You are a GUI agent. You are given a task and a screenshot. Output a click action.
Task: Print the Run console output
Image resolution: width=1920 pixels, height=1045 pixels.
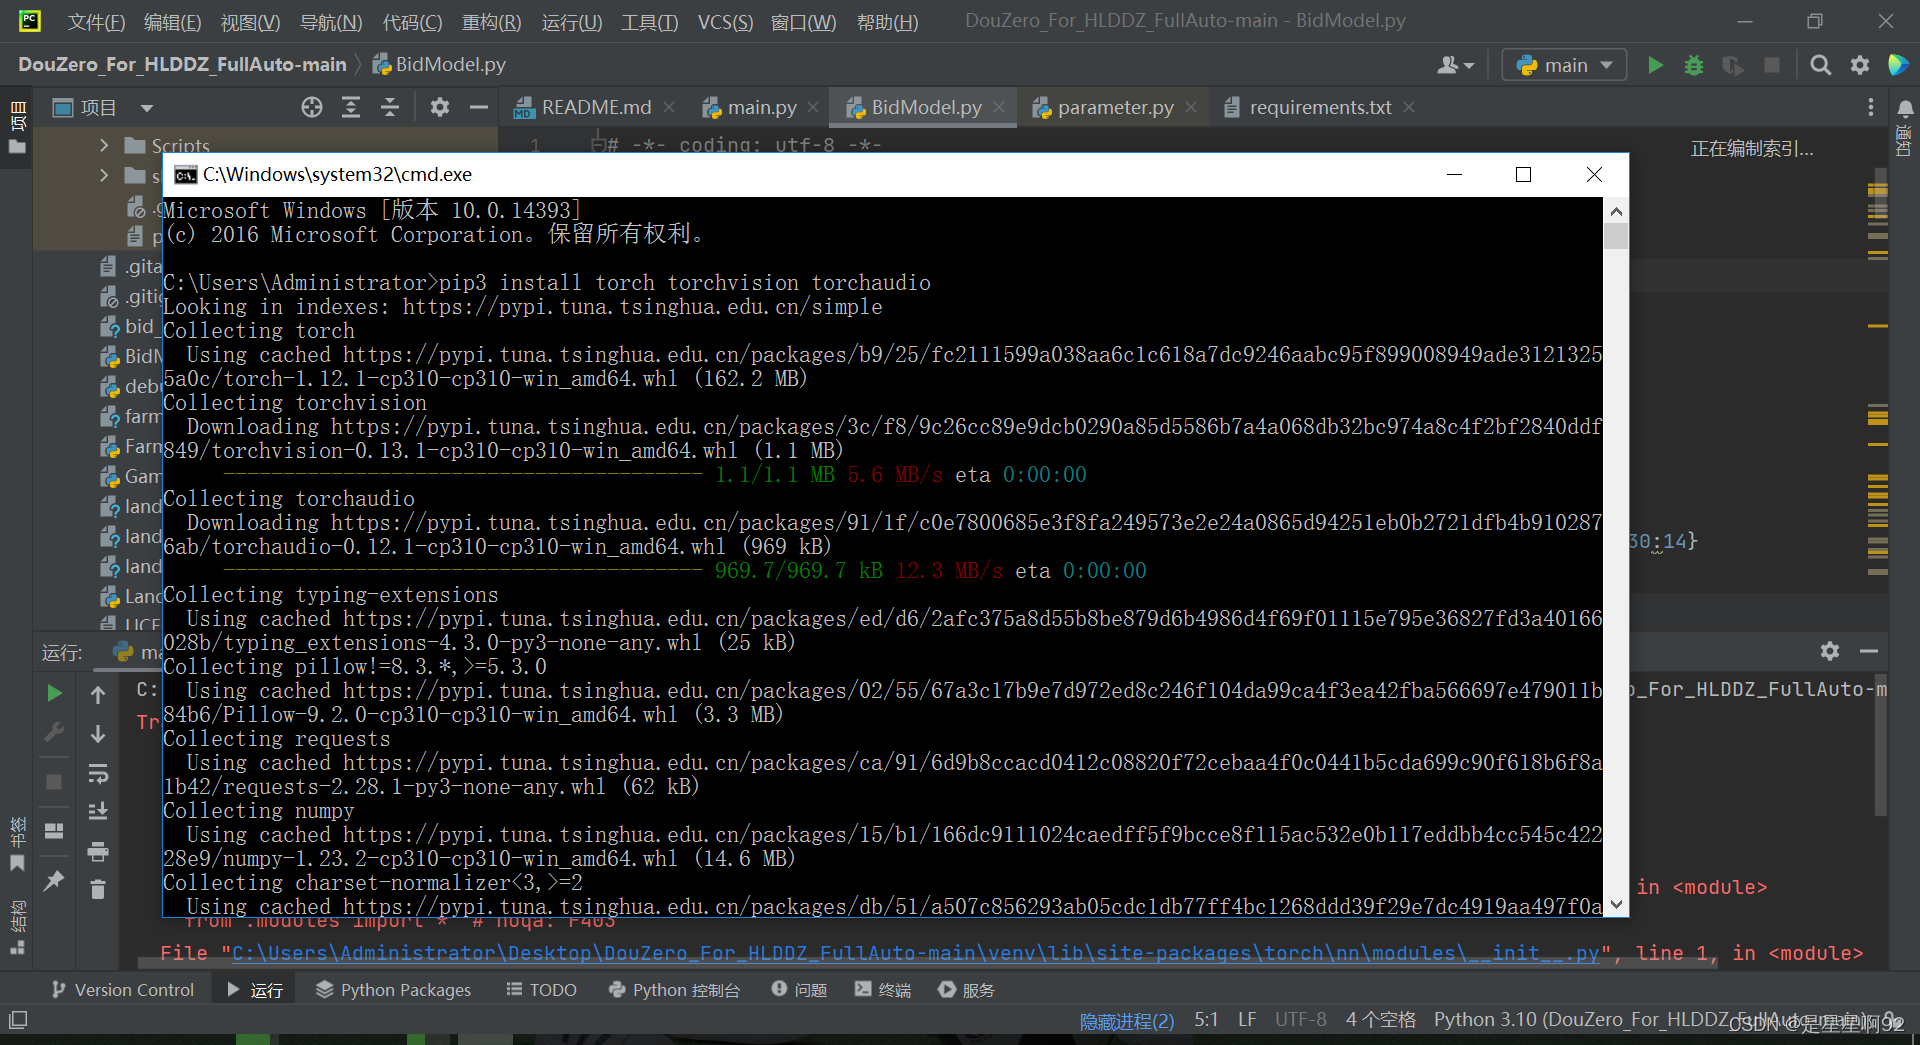click(98, 851)
